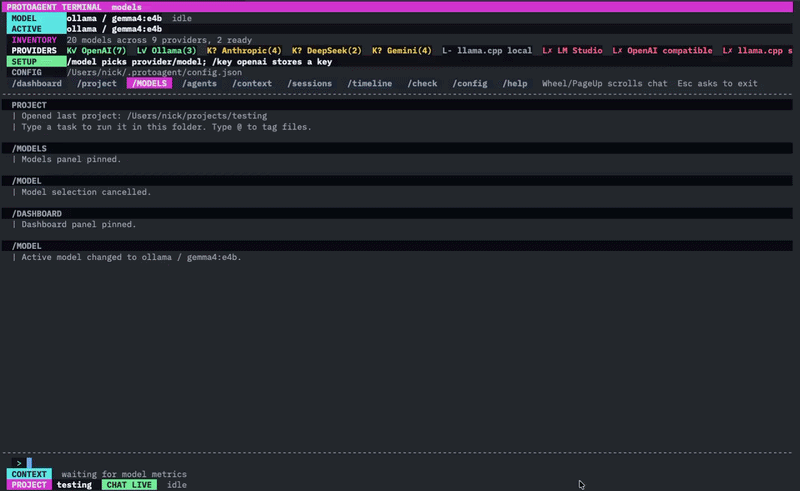Image resolution: width=800 pixels, height=491 pixels.
Task: Switch to the /context tab
Action: coord(252,83)
